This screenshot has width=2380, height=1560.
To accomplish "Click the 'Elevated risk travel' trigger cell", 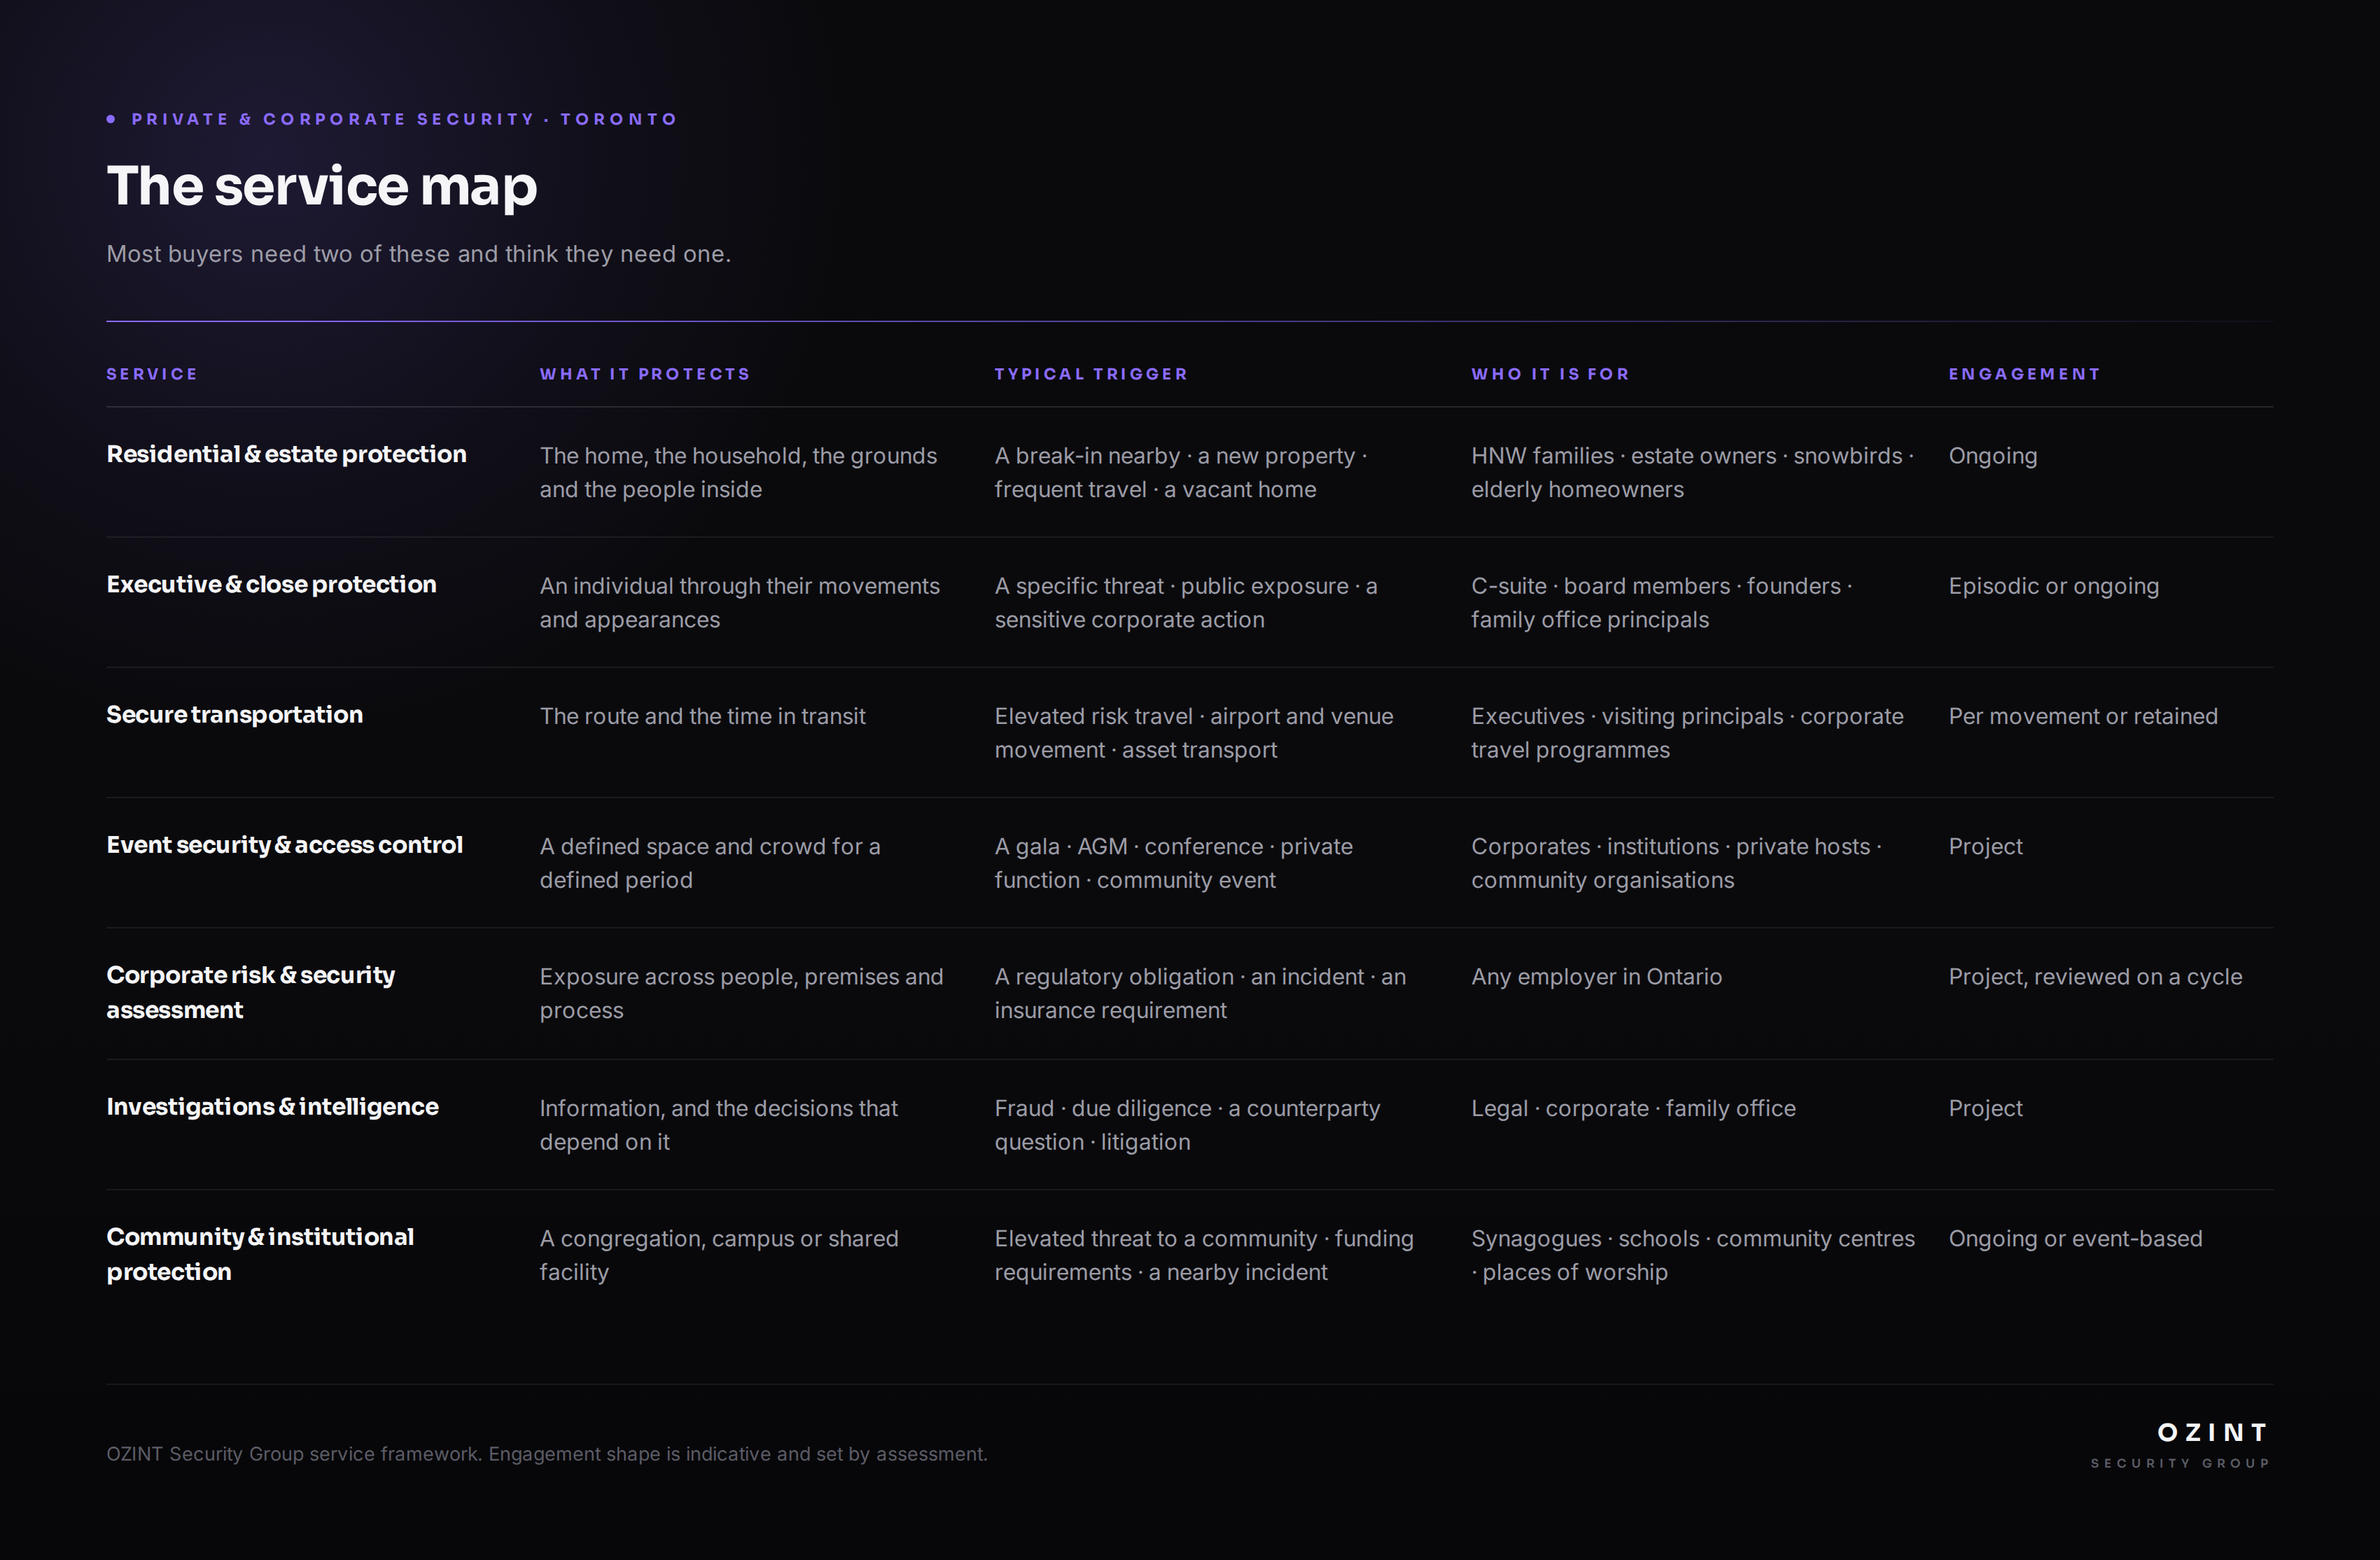I will tap(1193, 733).
